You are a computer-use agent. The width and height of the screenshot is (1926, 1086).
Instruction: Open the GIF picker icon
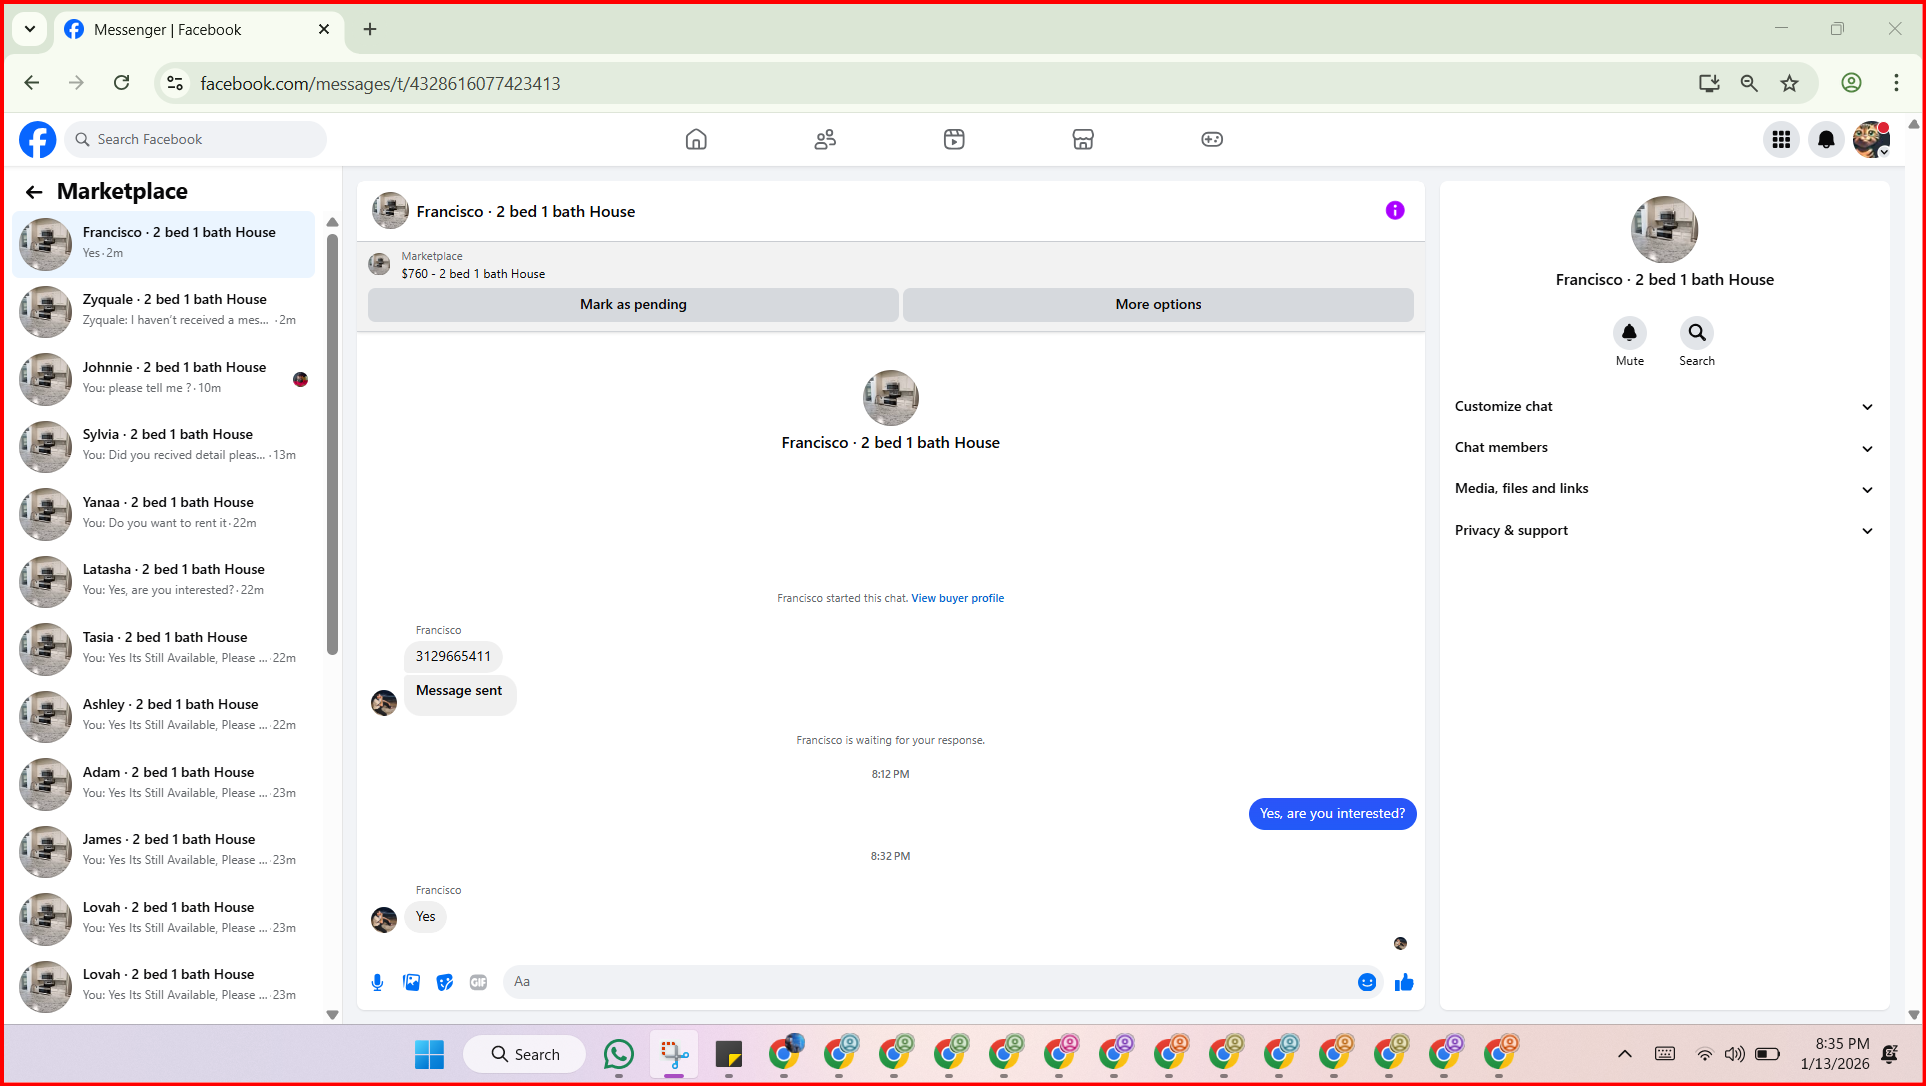point(479,982)
